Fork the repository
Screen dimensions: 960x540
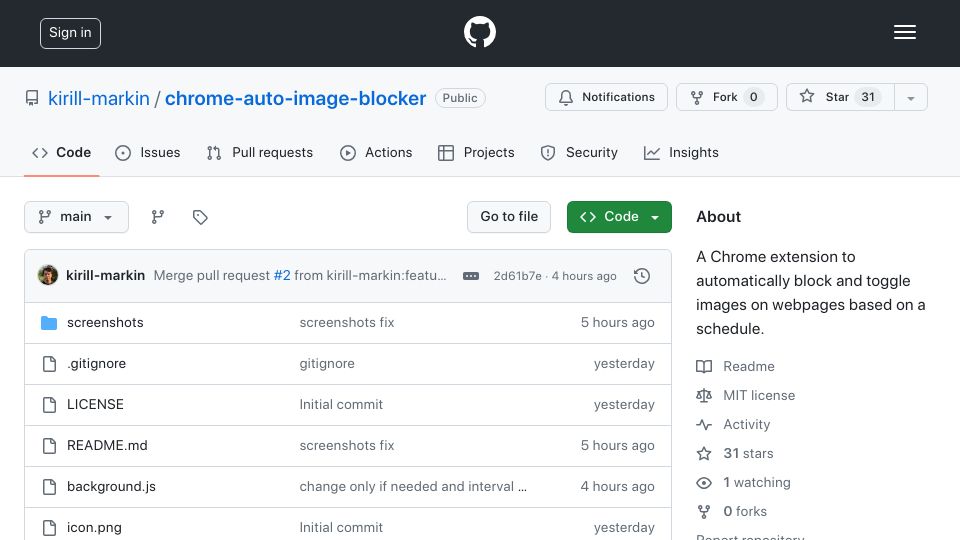click(x=727, y=97)
